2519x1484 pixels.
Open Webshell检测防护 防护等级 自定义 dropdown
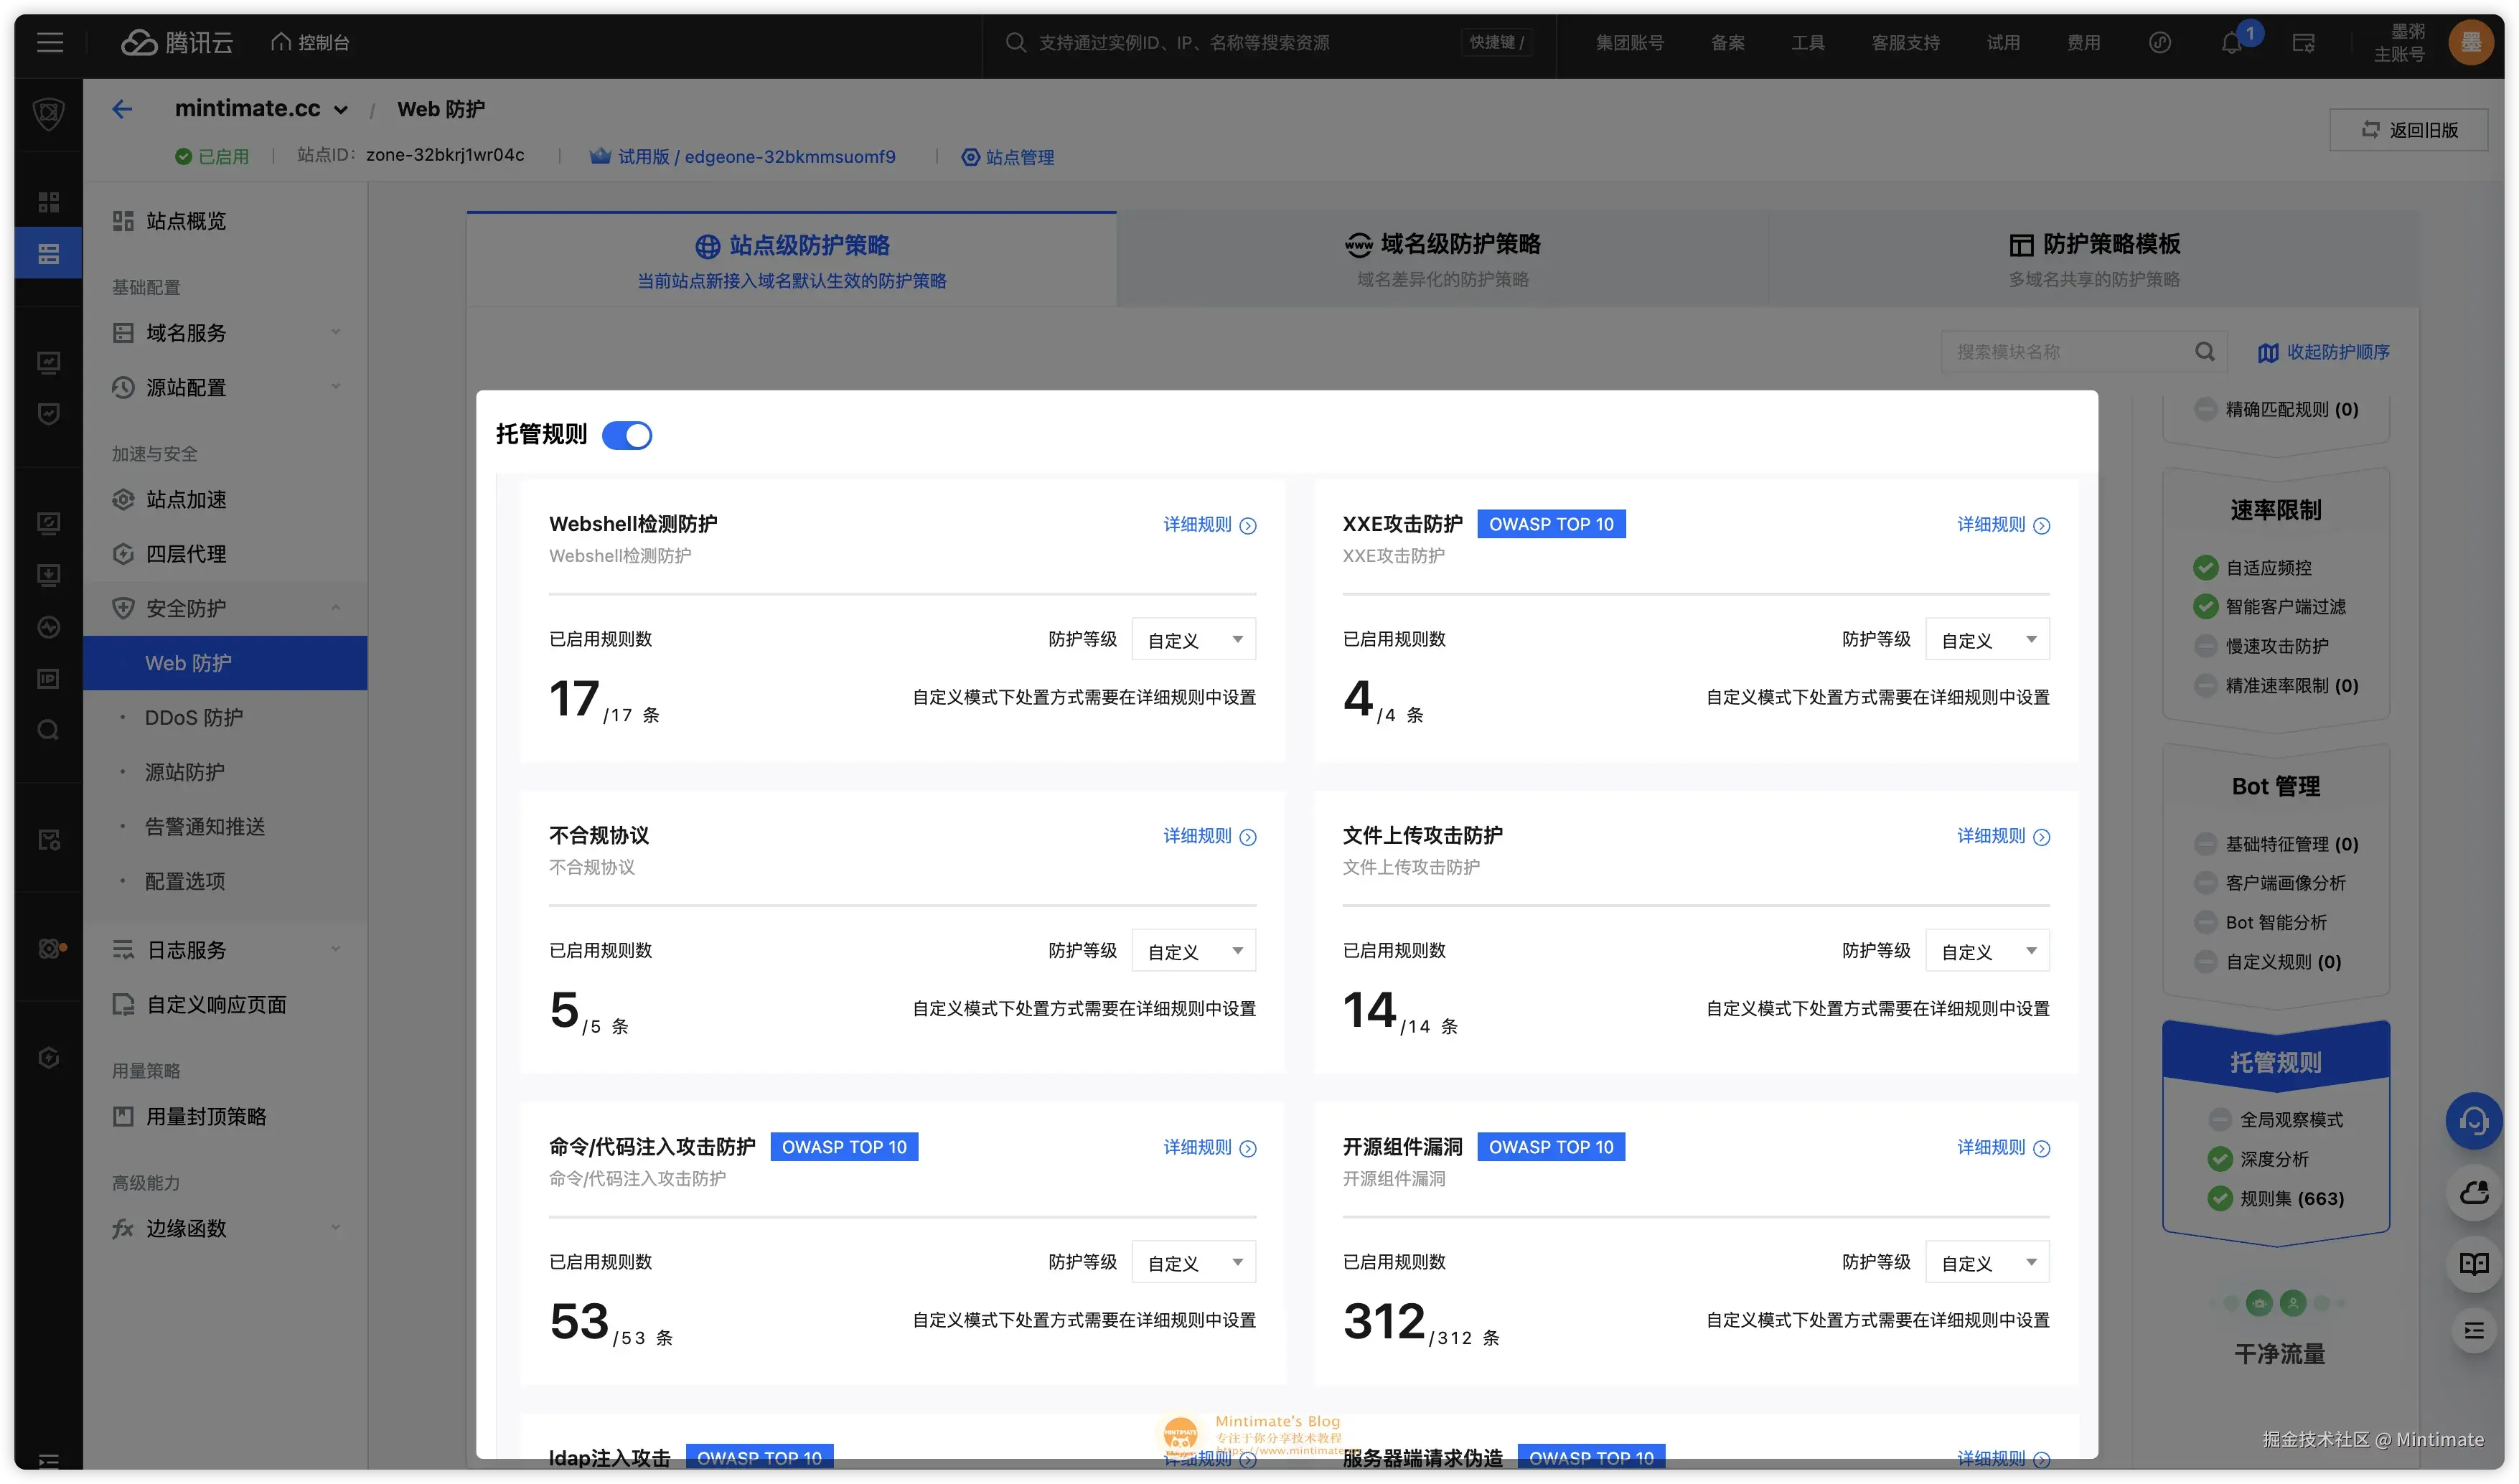(1193, 638)
